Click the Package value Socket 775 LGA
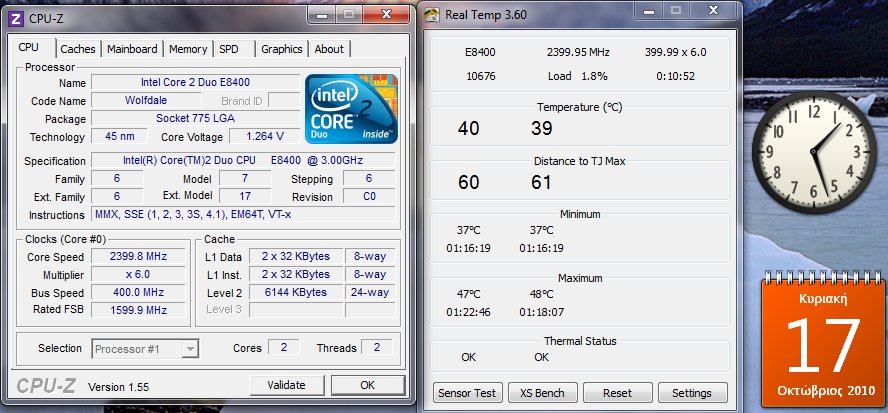 click(x=195, y=118)
